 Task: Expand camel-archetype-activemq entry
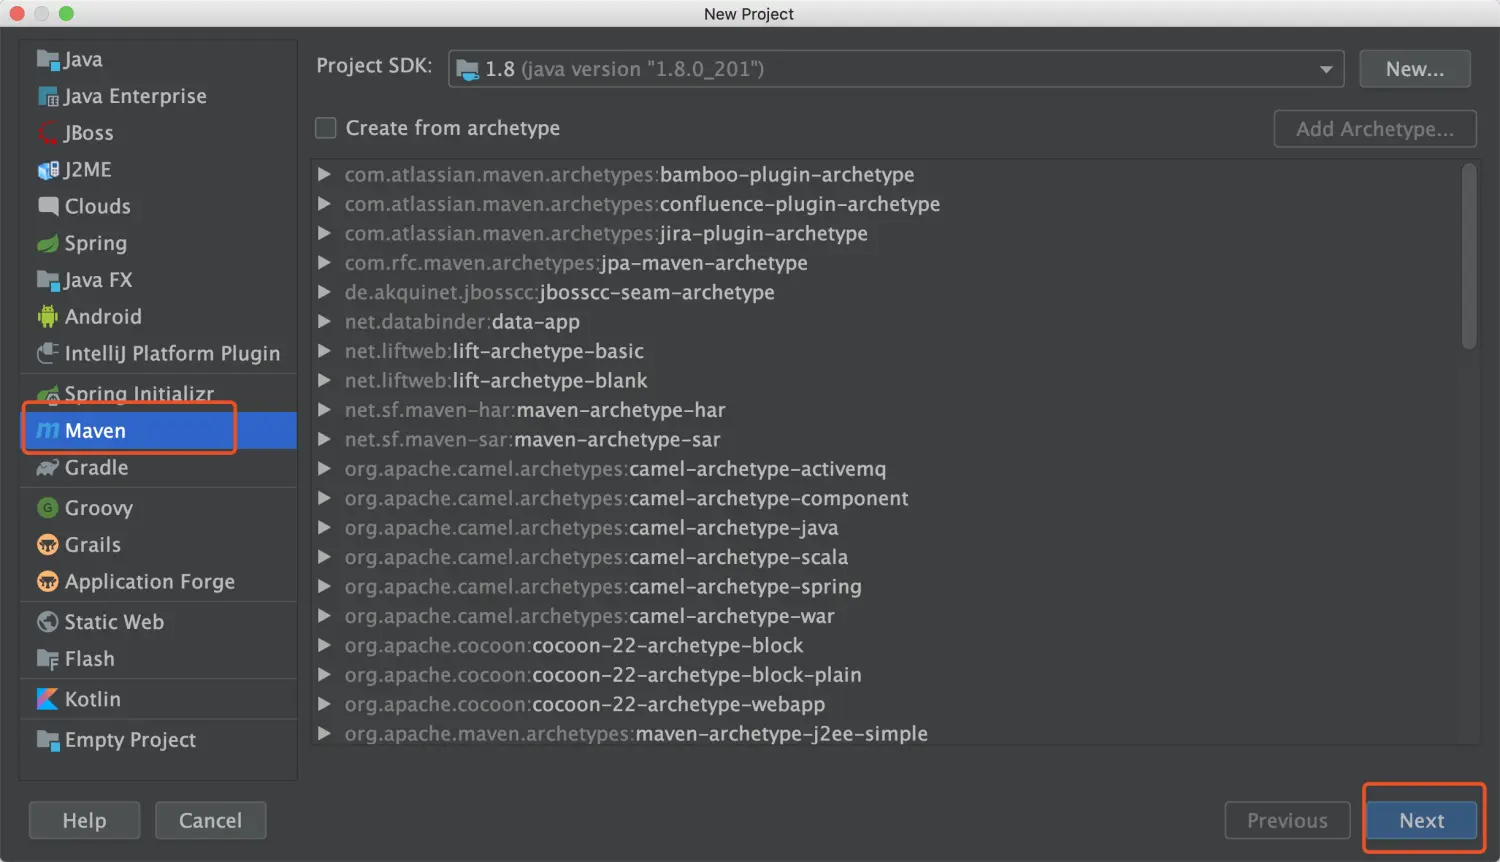(324, 469)
